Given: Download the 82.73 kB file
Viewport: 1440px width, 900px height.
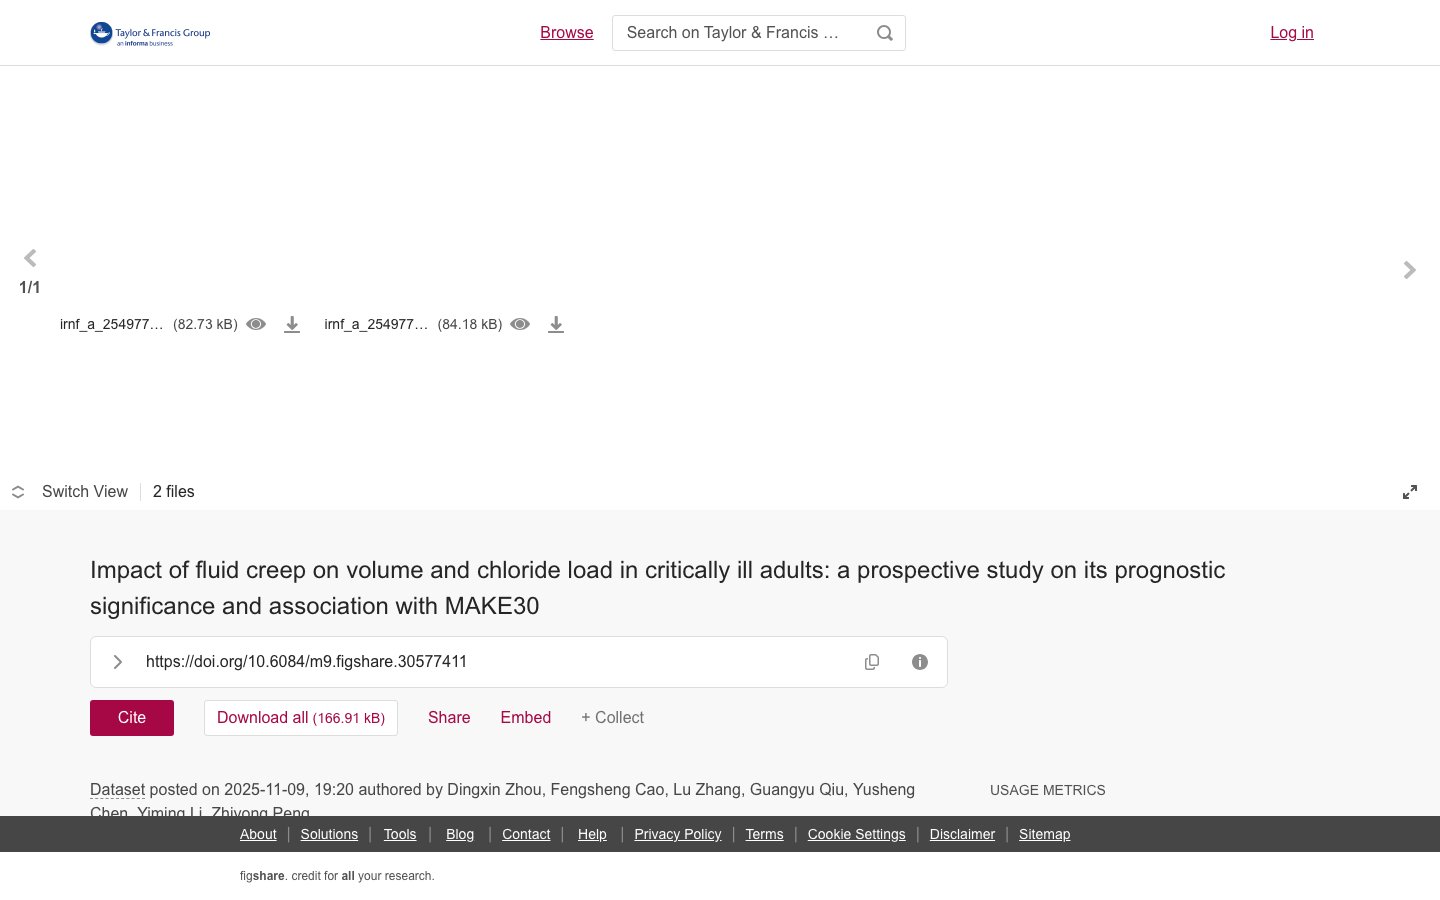Looking at the screenshot, I should [x=292, y=324].
